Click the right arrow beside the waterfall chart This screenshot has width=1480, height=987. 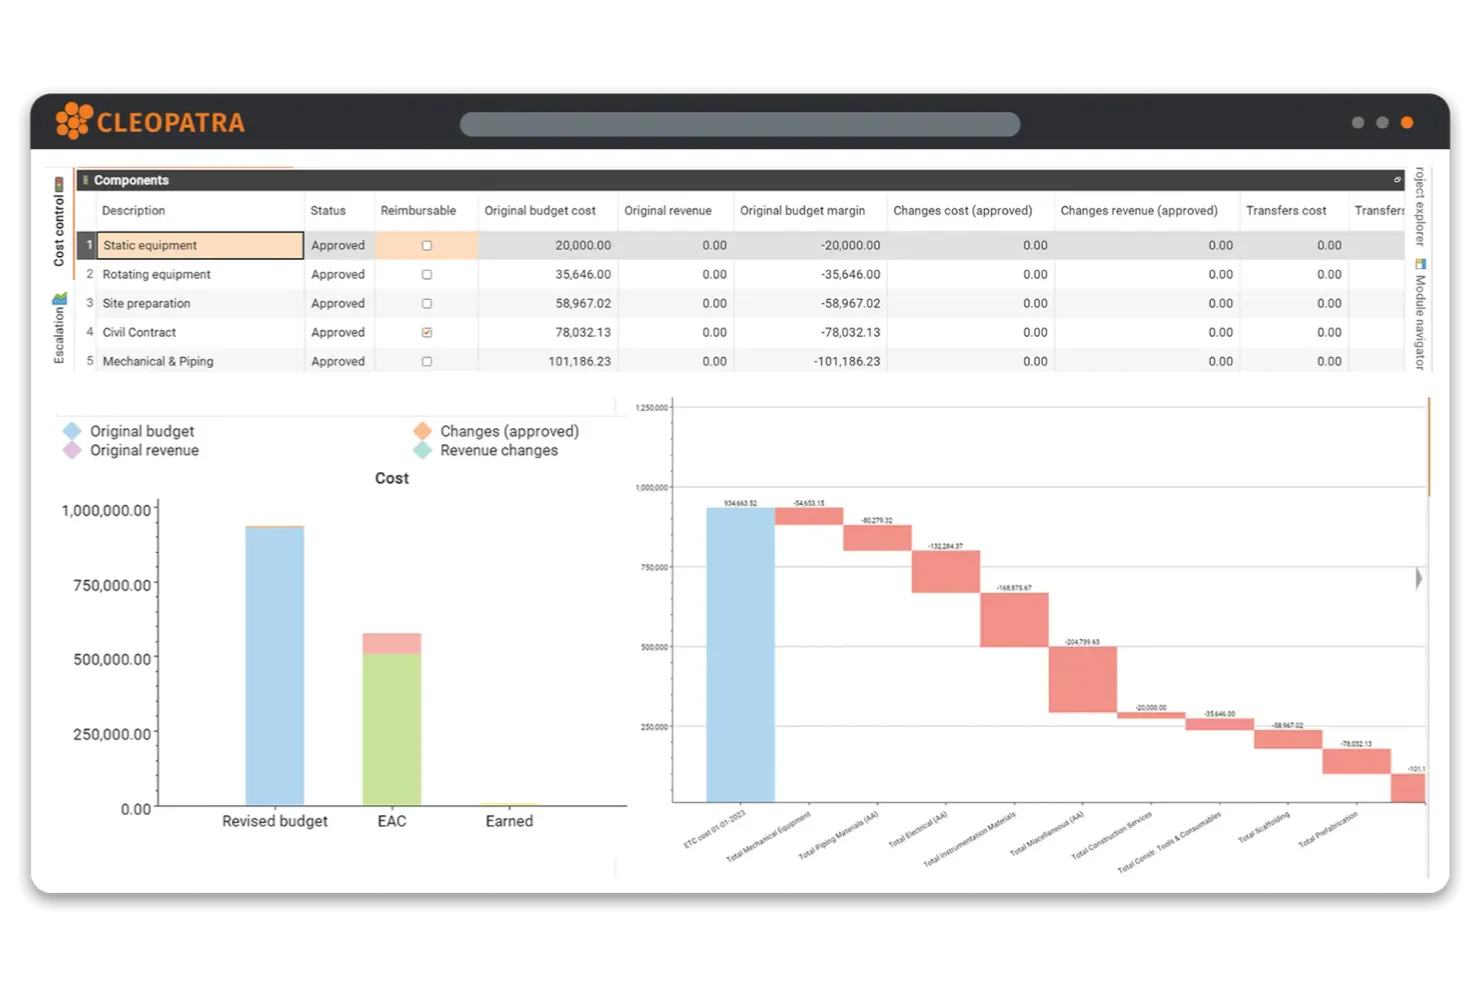(1418, 578)
